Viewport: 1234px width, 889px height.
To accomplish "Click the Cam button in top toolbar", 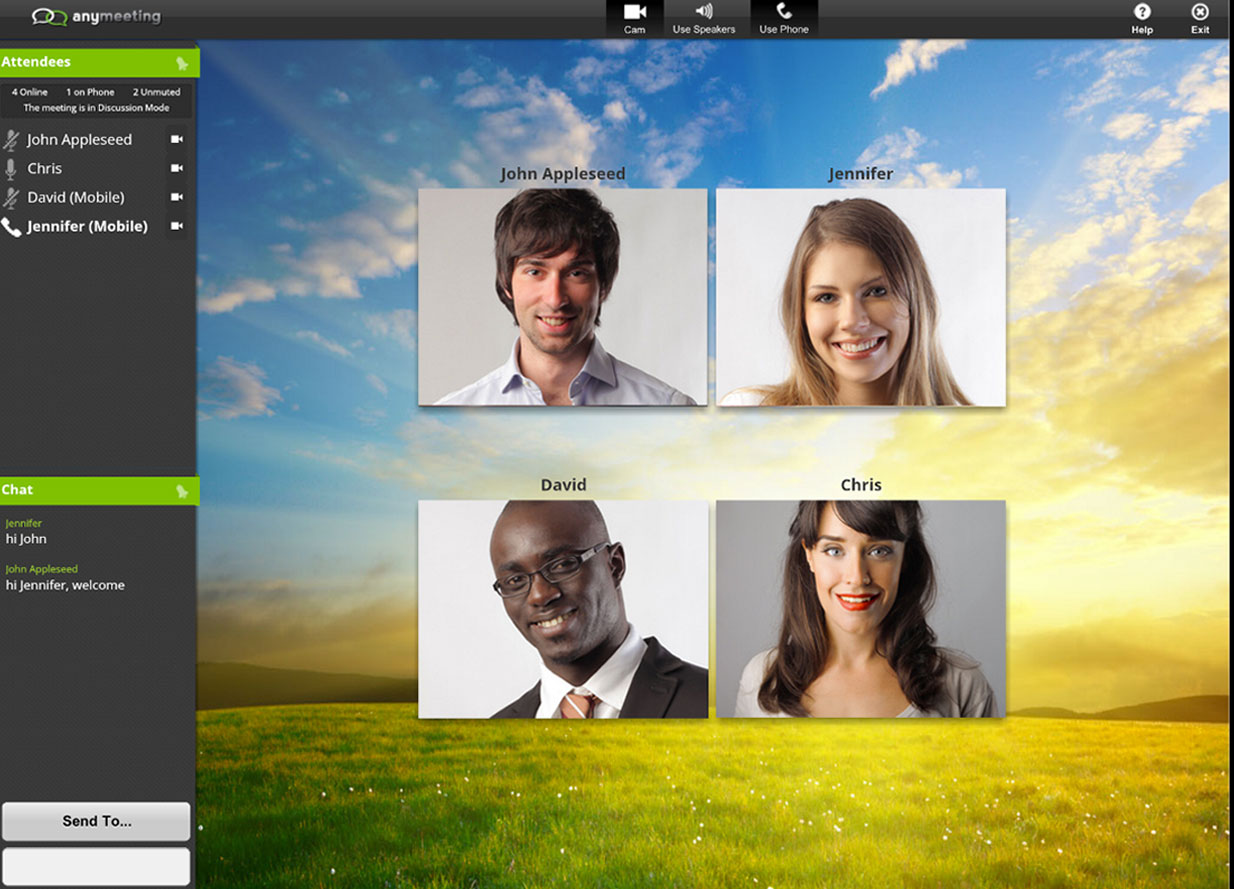I will (634, 19).
